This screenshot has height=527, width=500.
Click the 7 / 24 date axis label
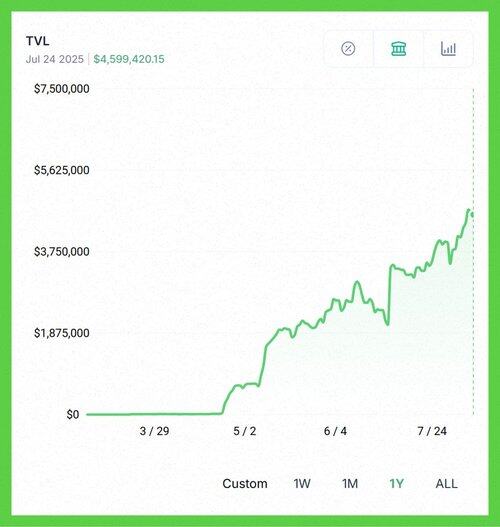(x=432, y=431)
